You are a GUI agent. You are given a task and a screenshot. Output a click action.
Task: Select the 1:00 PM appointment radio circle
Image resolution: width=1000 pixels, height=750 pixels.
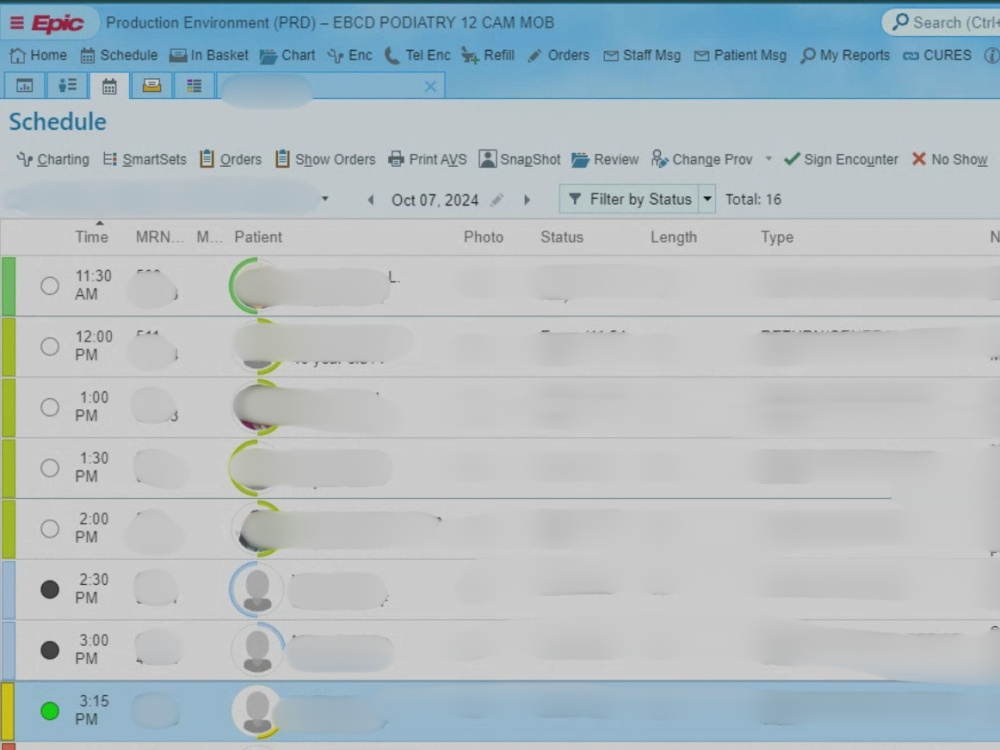tap(50, 407)
